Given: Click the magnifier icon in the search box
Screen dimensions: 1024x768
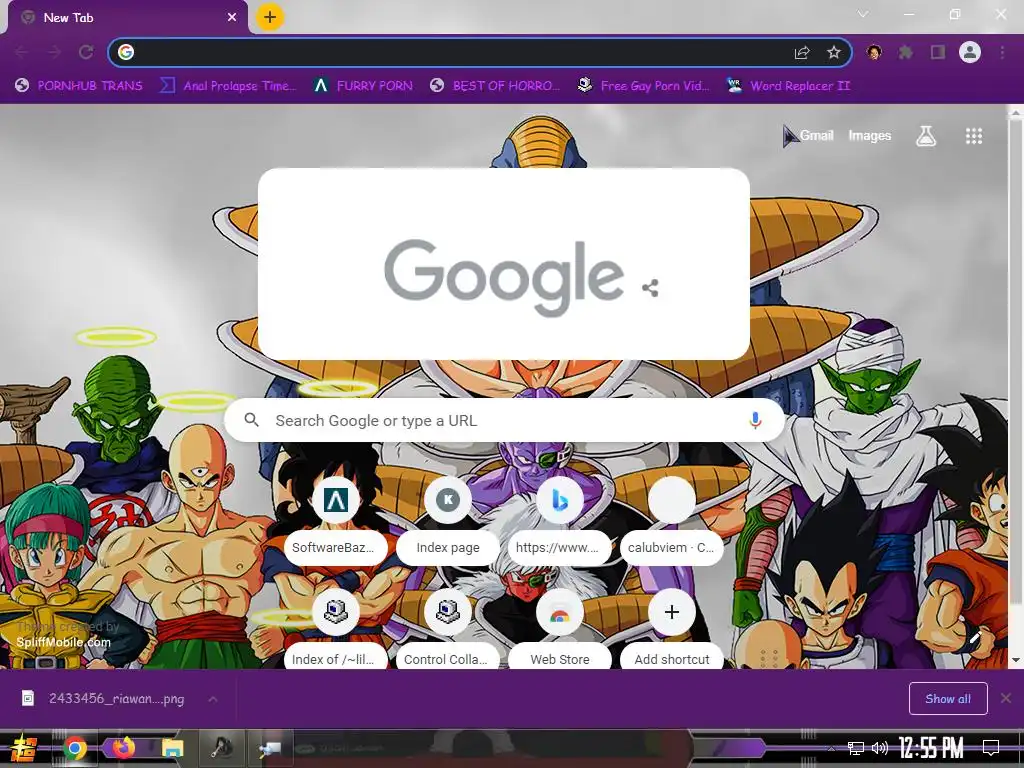Looking at the screenshot, I should pyautogui.click(x=251, y=420).
